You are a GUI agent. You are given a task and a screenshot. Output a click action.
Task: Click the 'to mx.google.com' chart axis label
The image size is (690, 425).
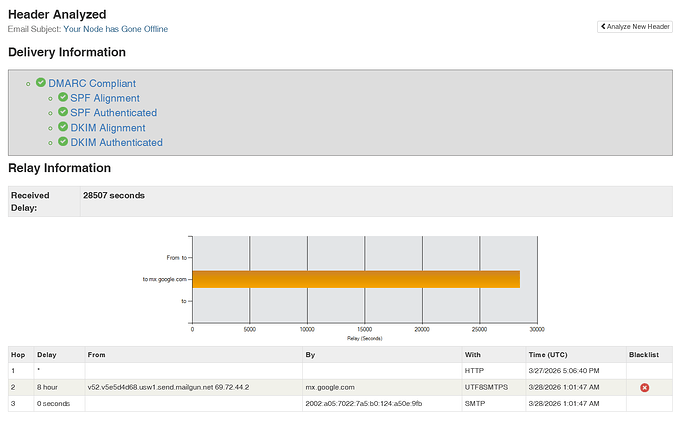tap(166, 279)
